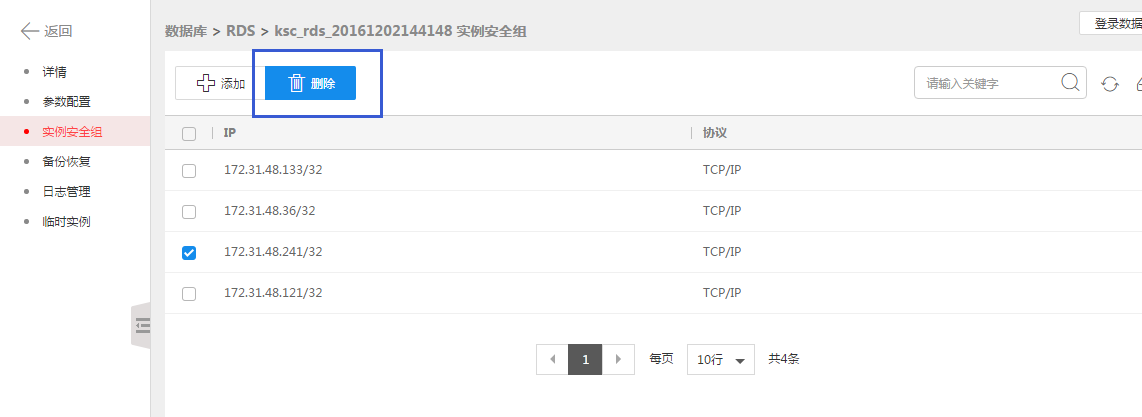
Task: Select checkbox for 172.31.48.121/32
Action: point(189,294)
